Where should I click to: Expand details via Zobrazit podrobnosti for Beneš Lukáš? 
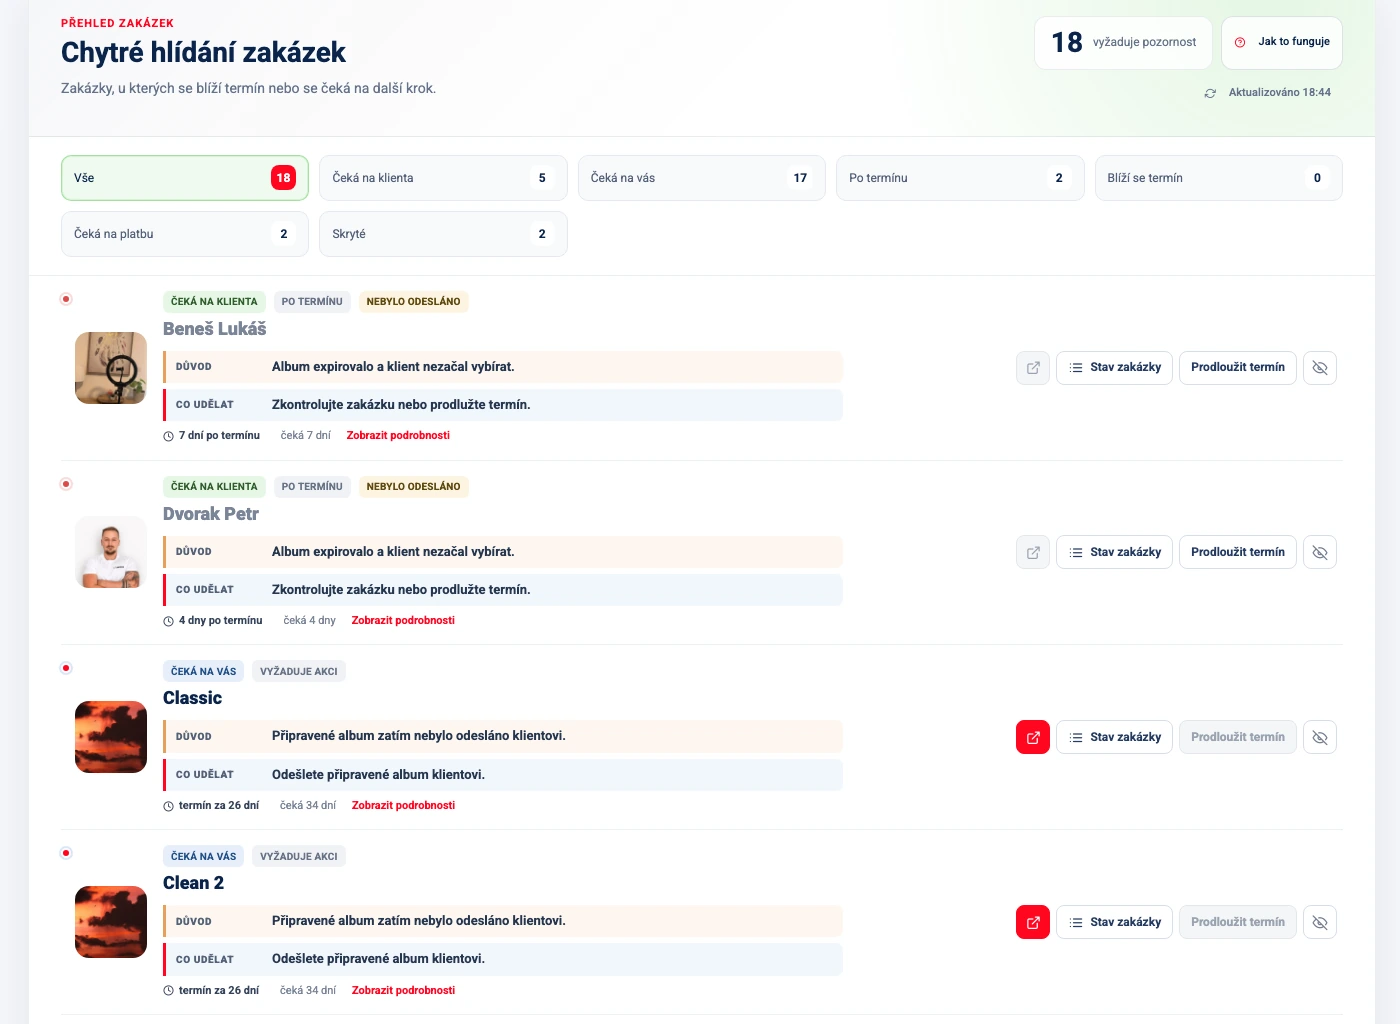[x=398, y=436]
